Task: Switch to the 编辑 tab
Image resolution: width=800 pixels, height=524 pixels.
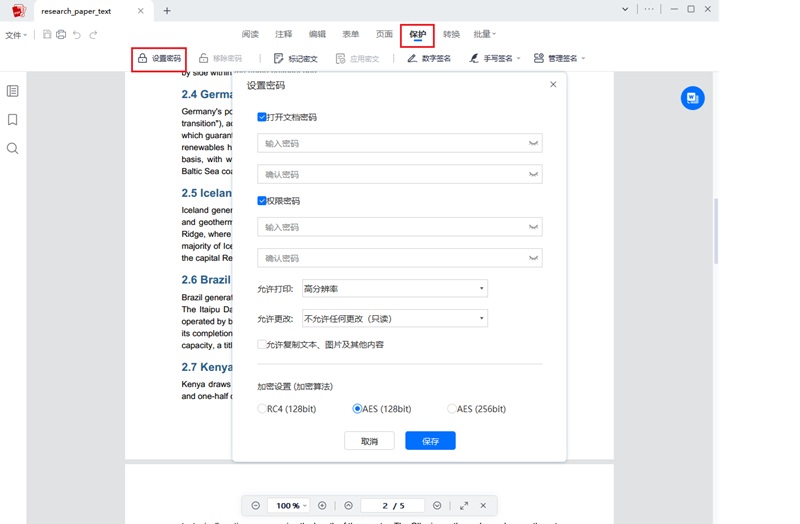Action: (317, 34)
